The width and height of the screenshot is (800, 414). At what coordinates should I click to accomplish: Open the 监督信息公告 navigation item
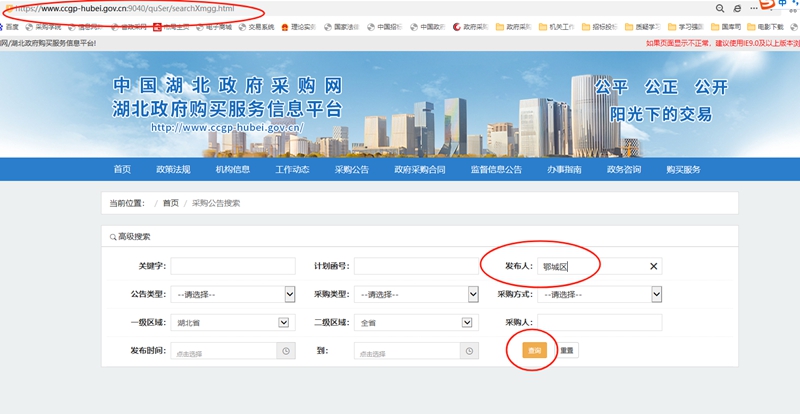[496, 169]
